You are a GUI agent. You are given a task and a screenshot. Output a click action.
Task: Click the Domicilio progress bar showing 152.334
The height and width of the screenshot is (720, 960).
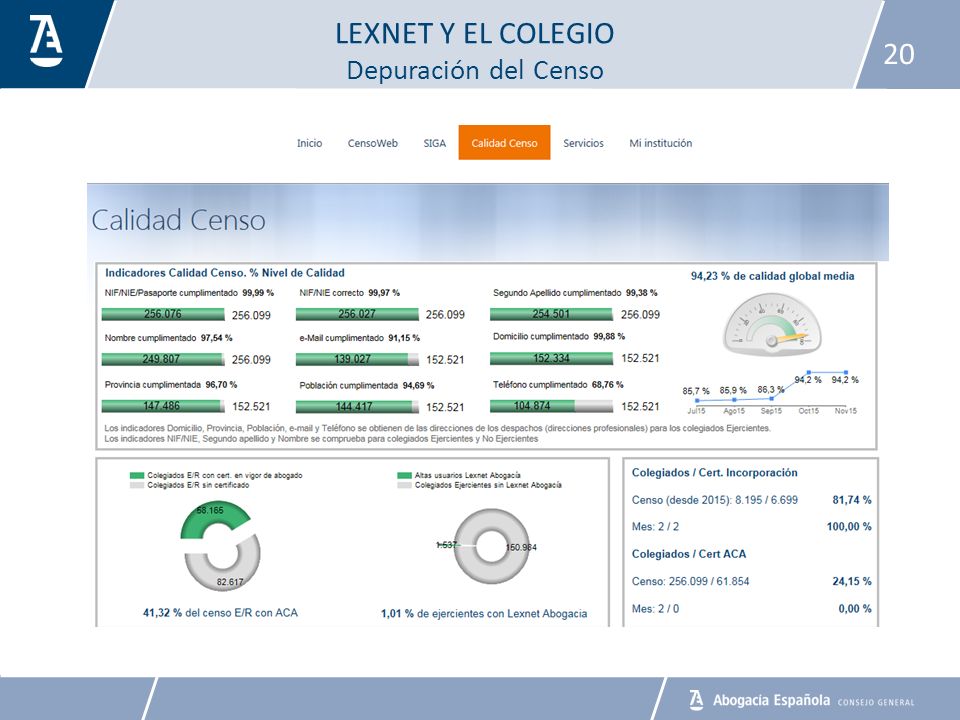coord(551,358)
